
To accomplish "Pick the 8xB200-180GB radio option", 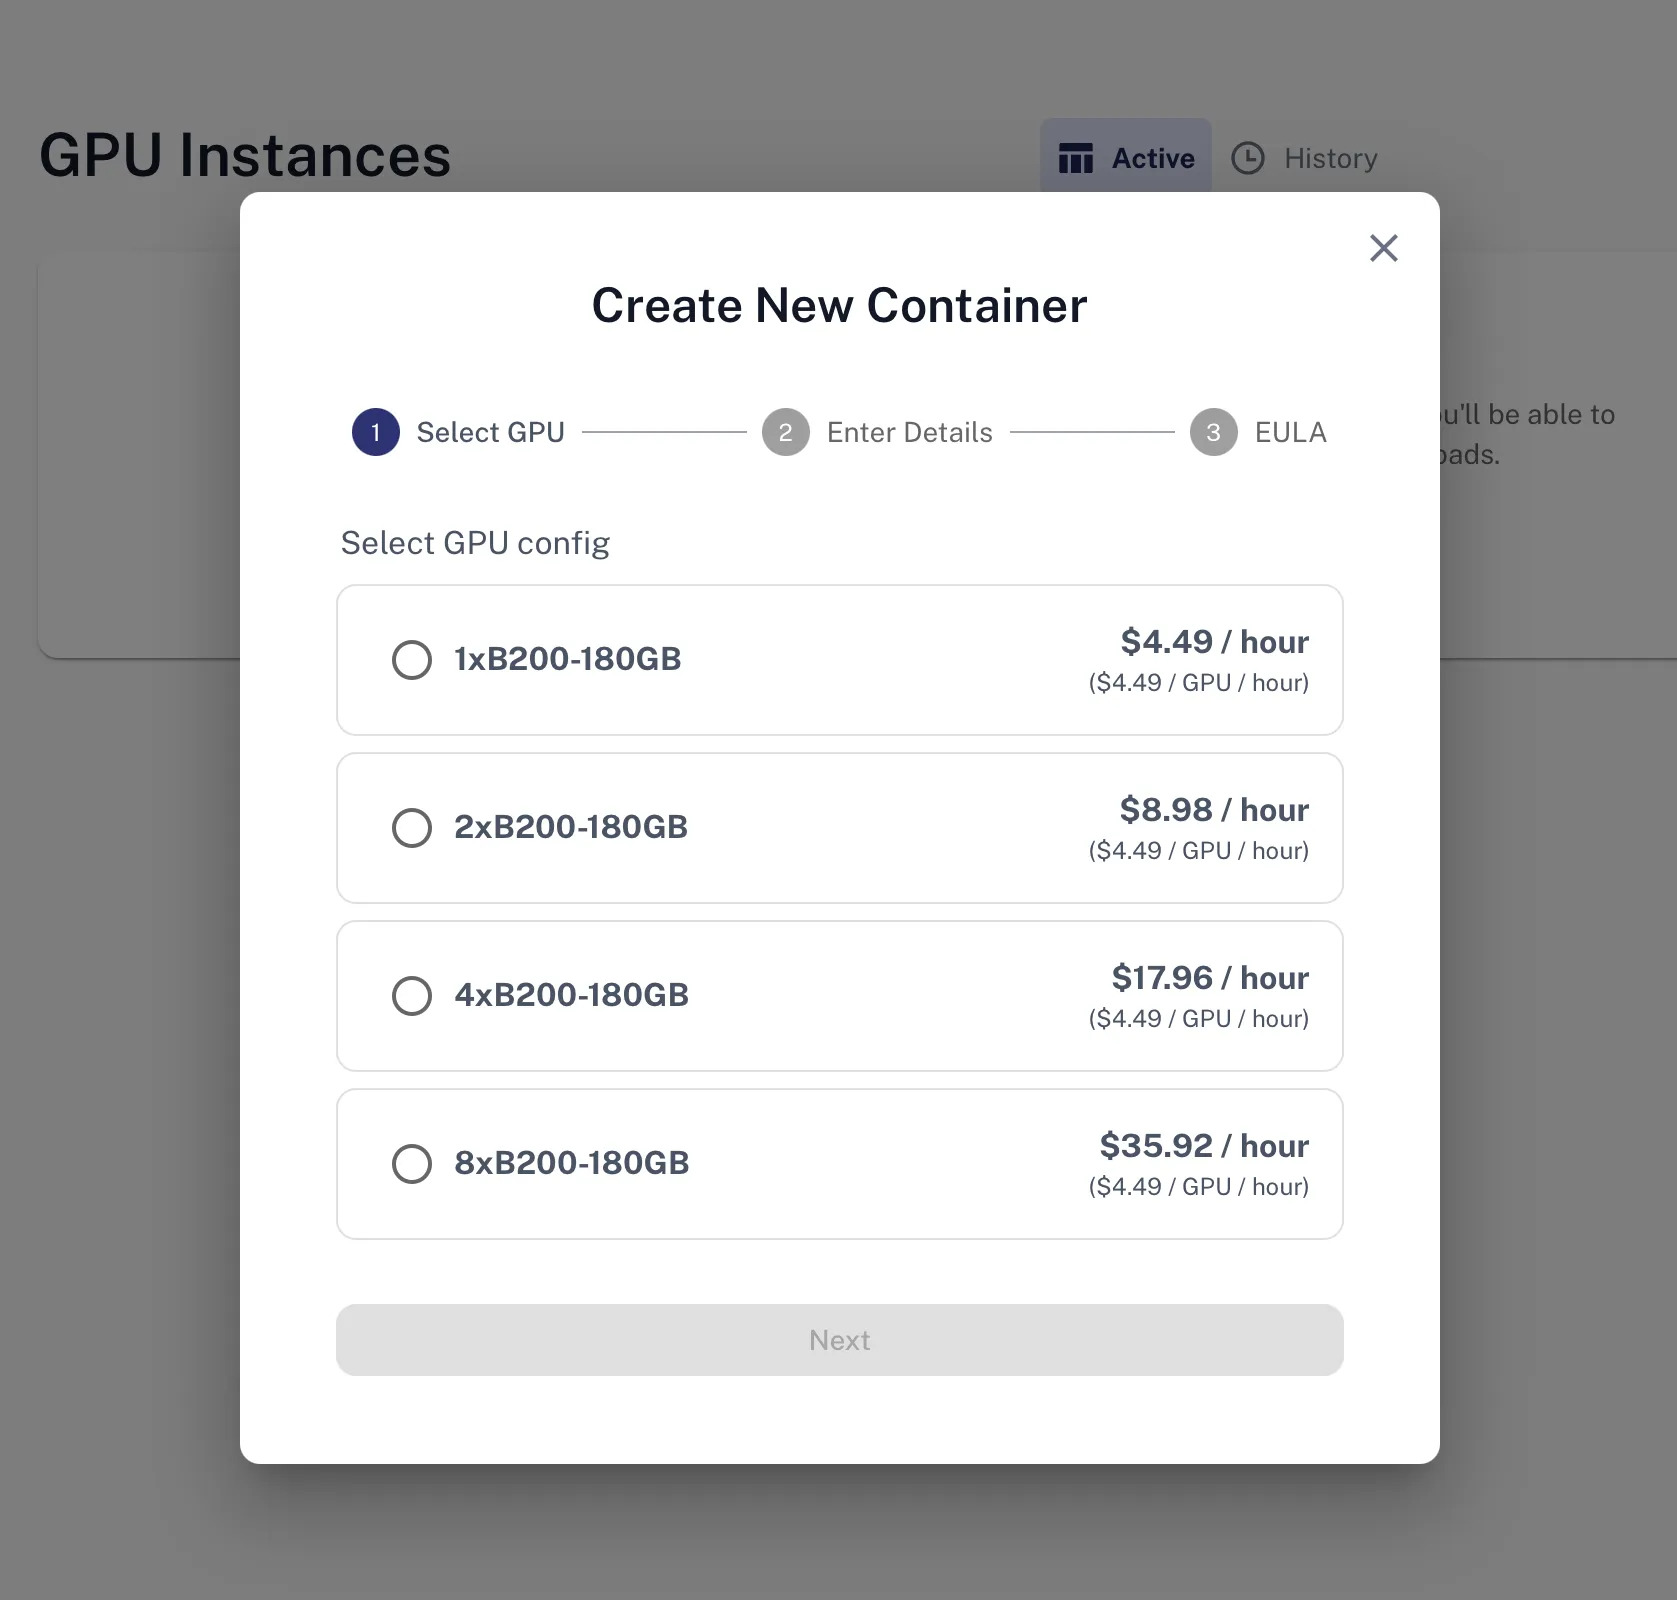I will pos(412,1164).
